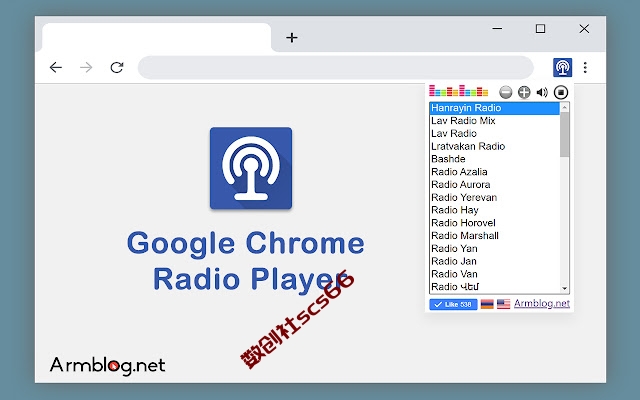Select the blank browser tab
Image resolution: width=640 pixels, height=400 pixels.
click(156, 38)
